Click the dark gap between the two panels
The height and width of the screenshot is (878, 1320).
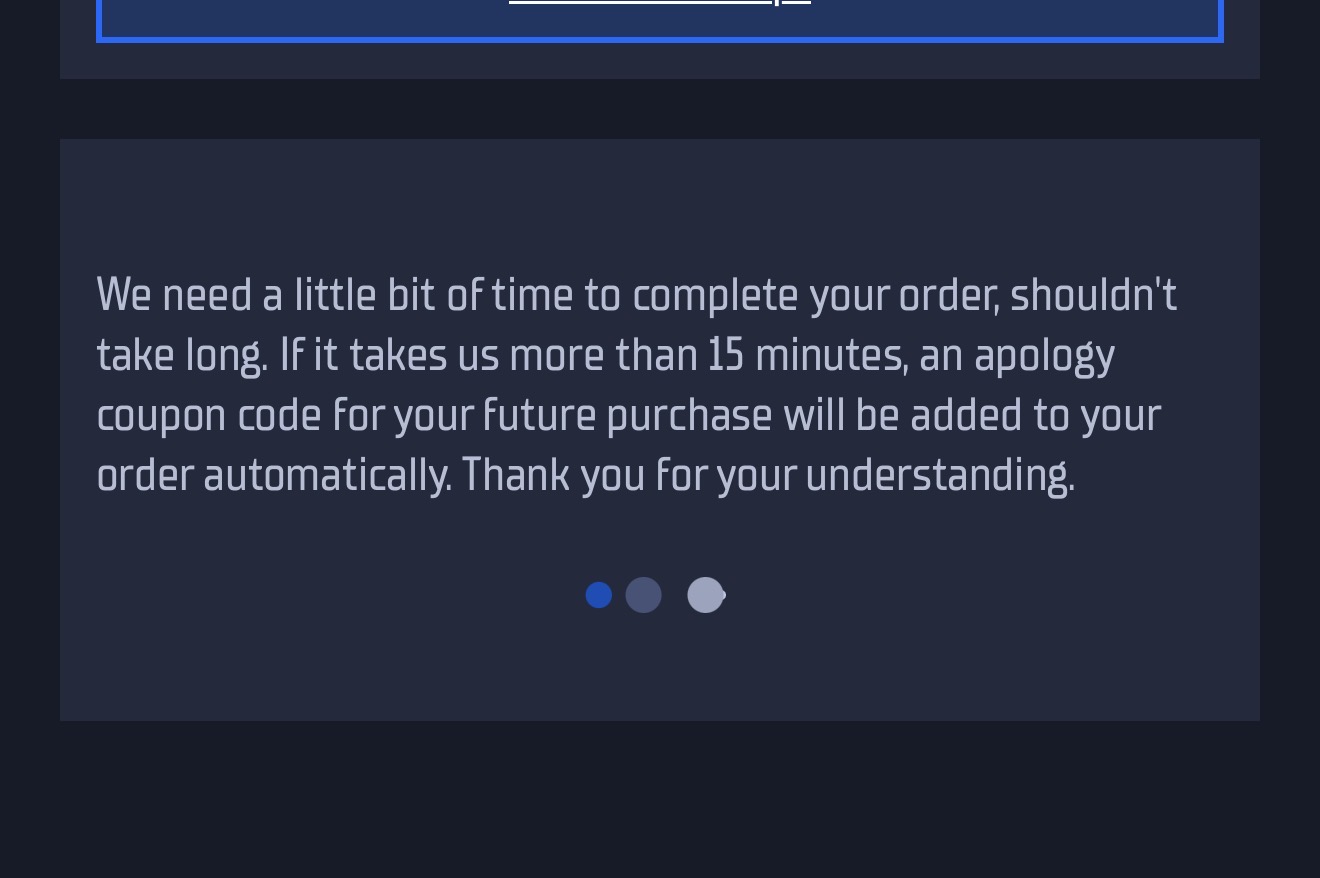pyautogui.click(x=660, y=109)
